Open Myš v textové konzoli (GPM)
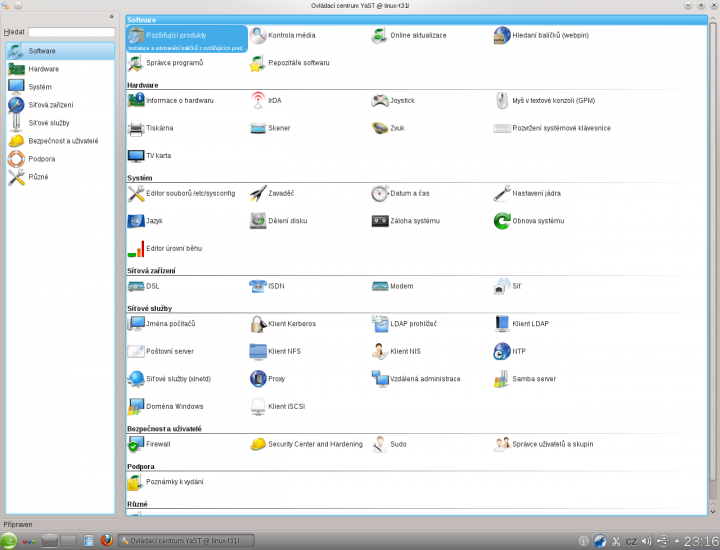This screenshot has height=550, width=720. pos(544,101)
